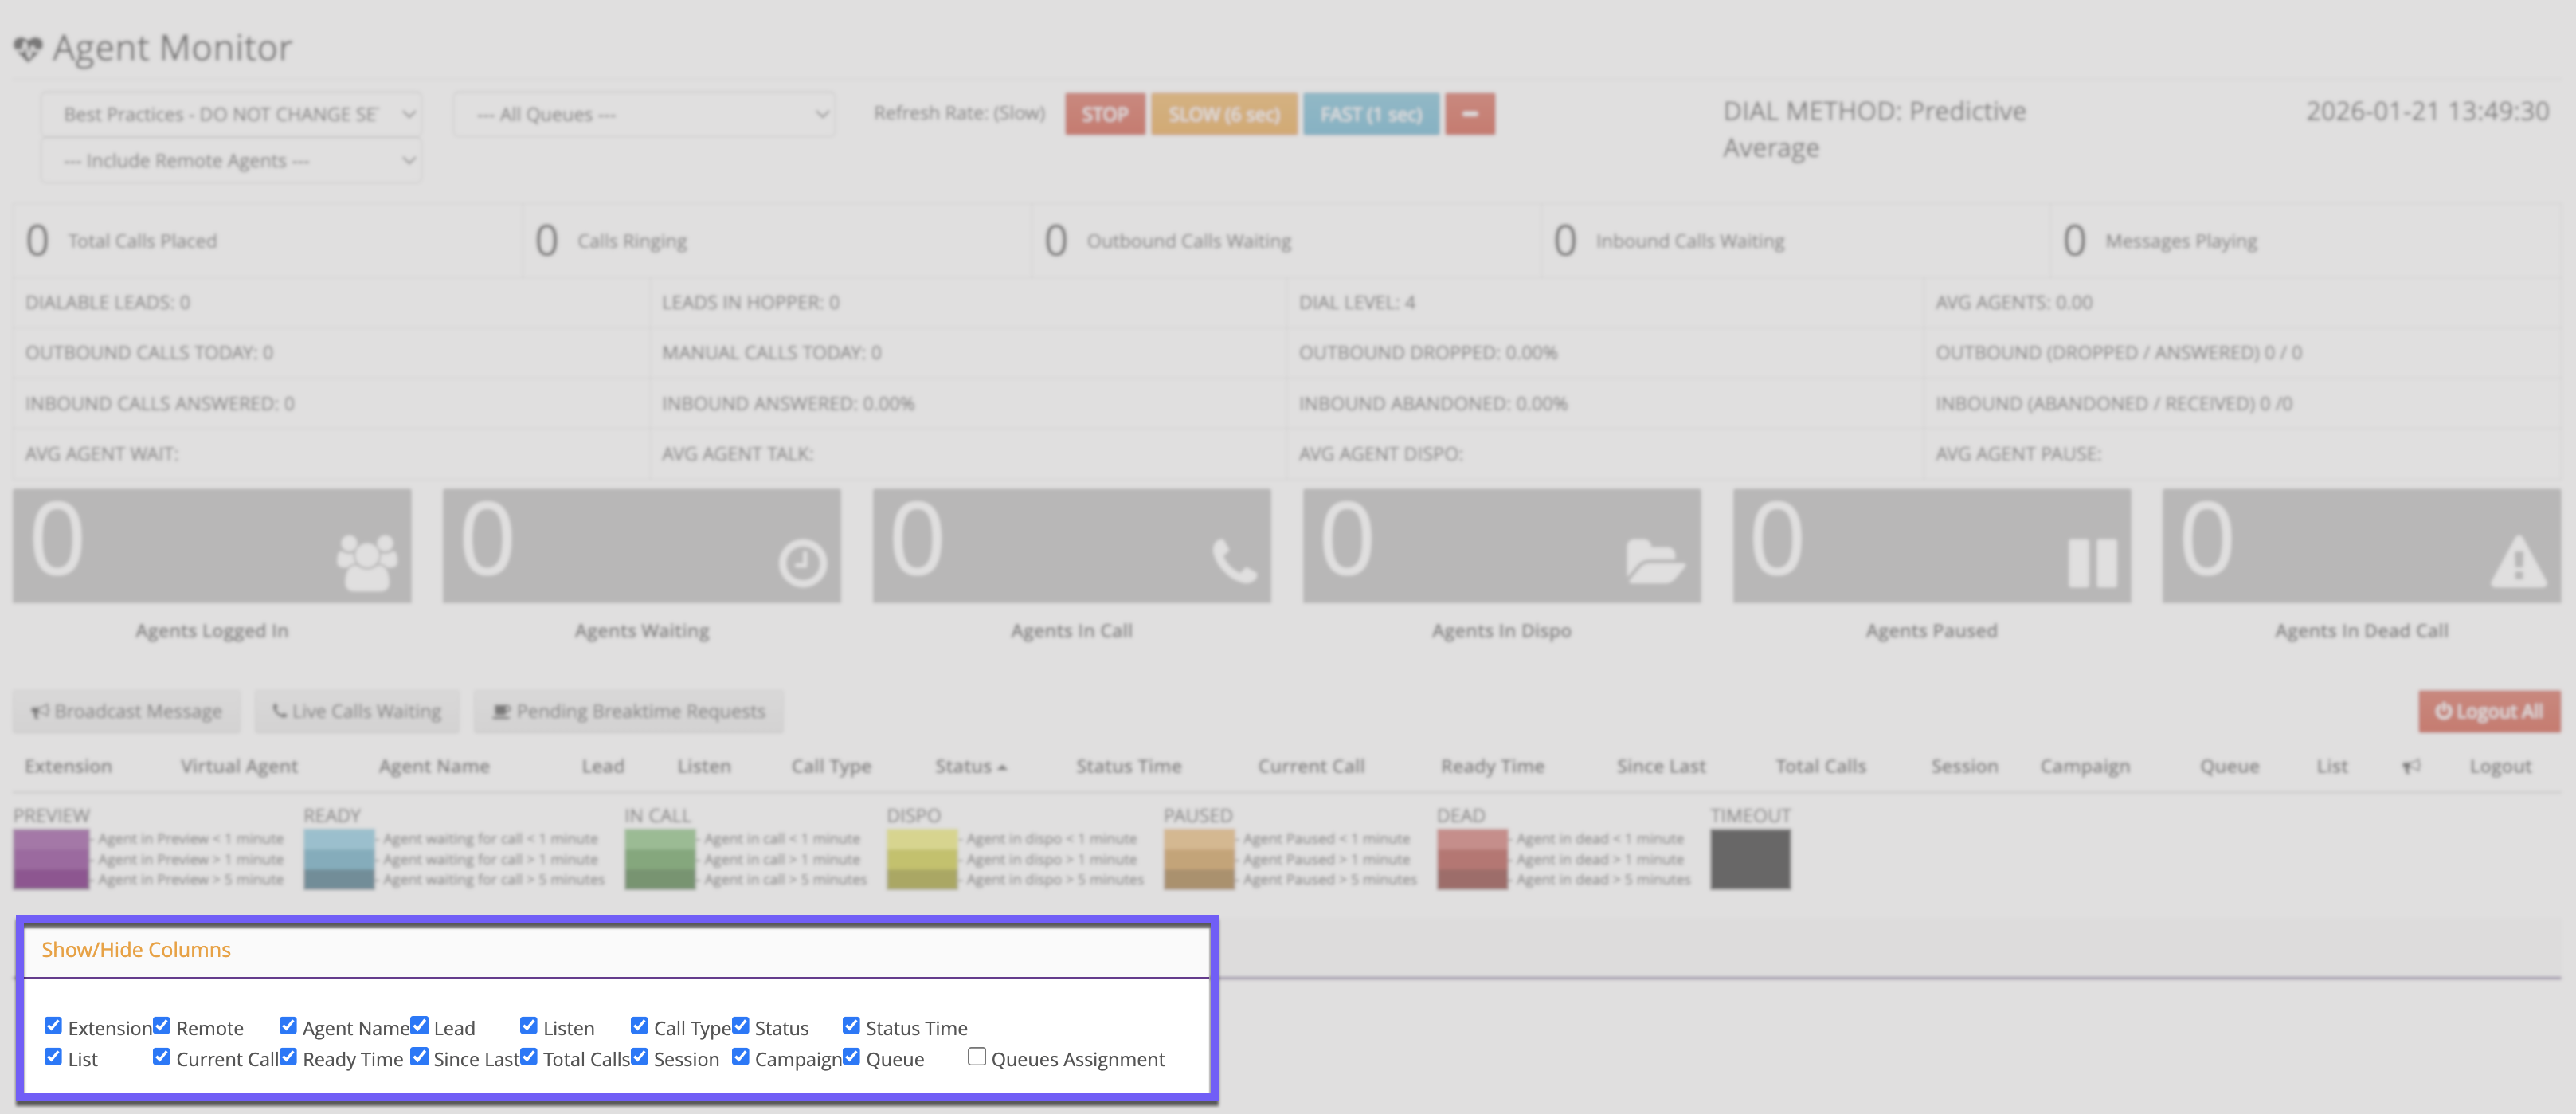Open the campaign selection dropdown

pyautogui.click(x=231, y=114)
